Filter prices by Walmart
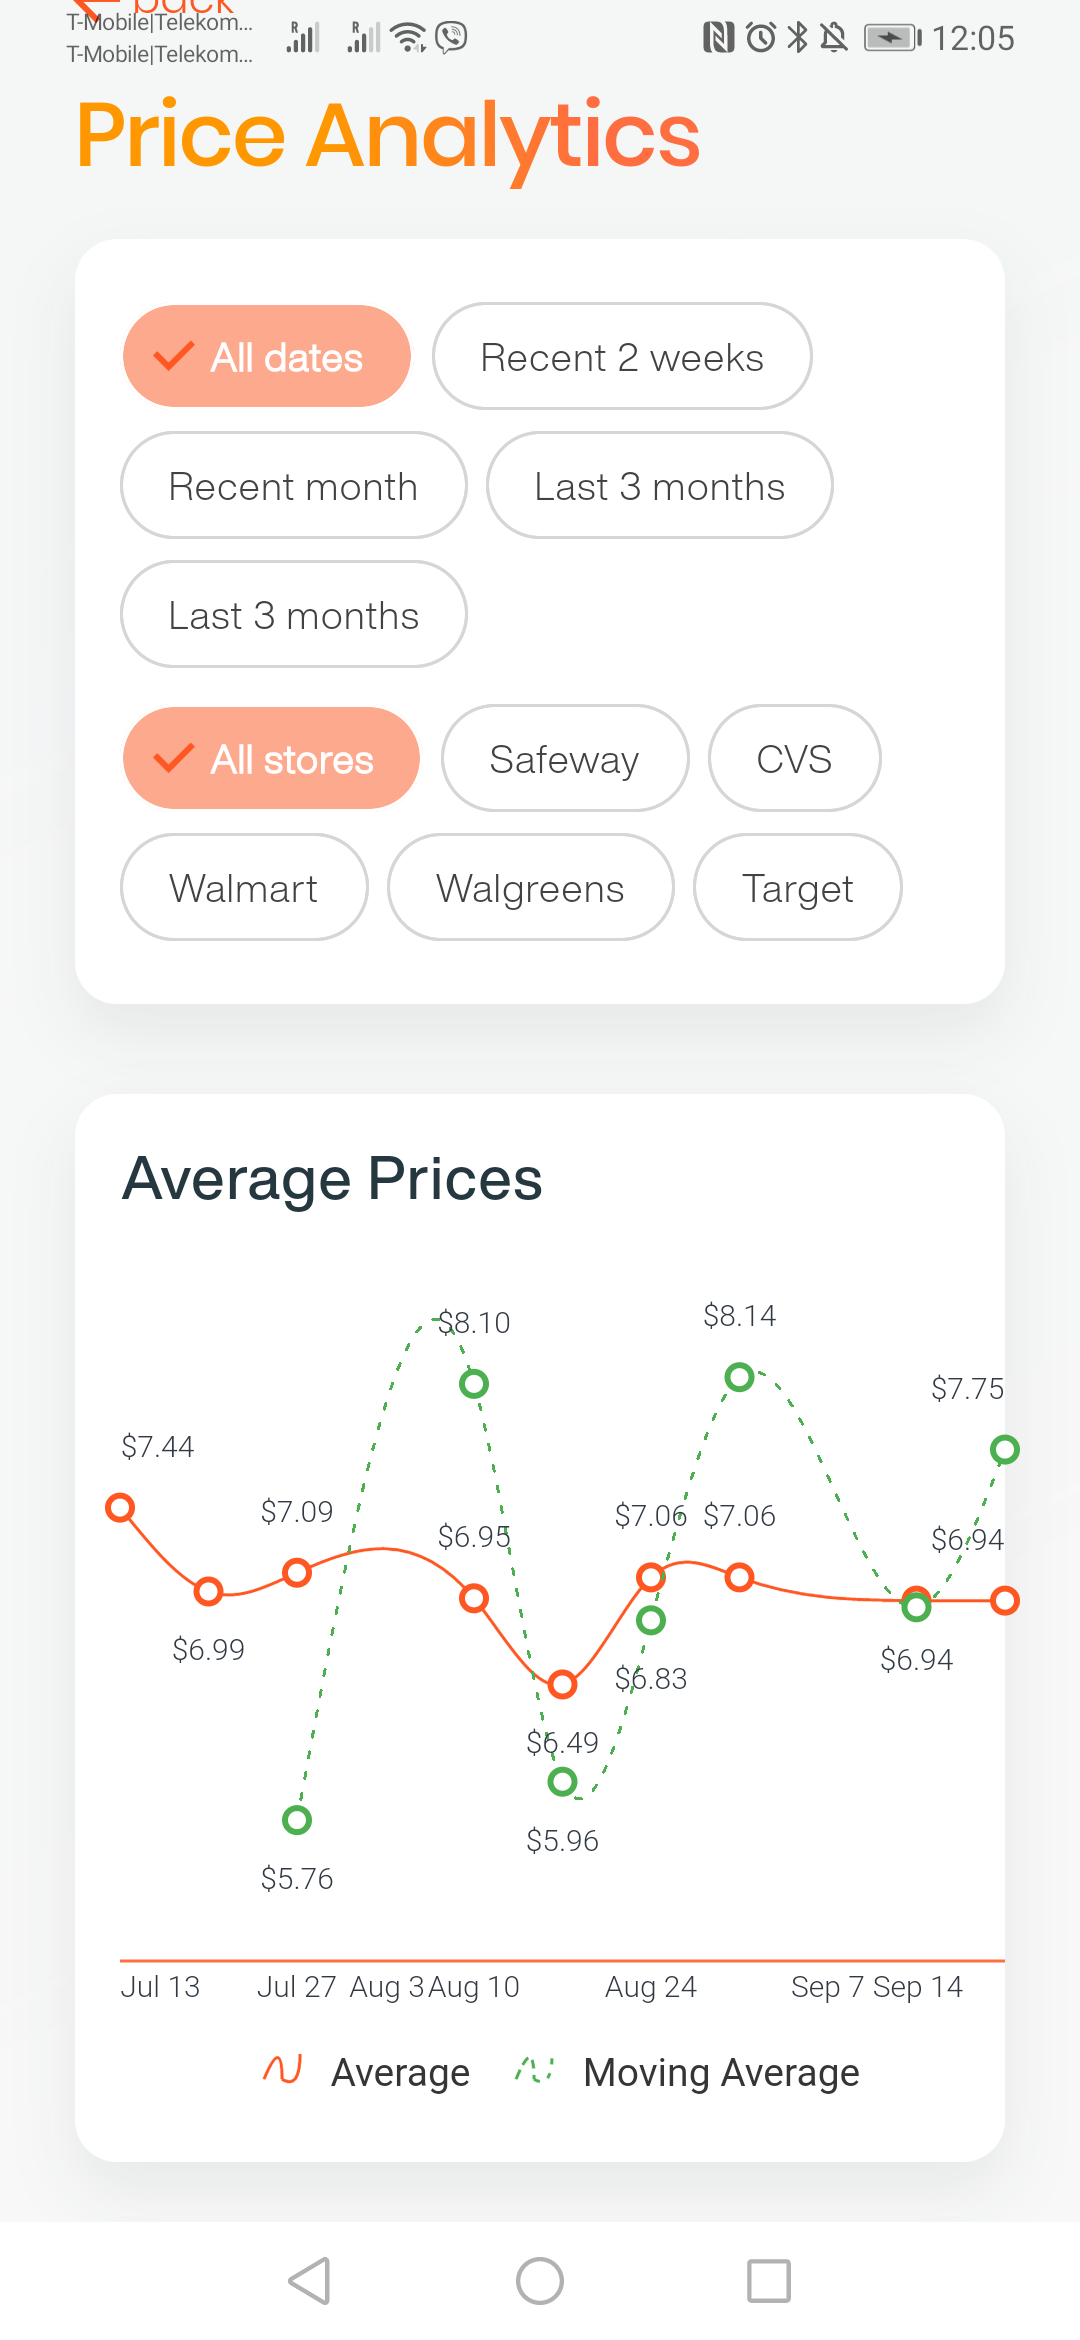Screen dimensions: 1080x2340 244,887
